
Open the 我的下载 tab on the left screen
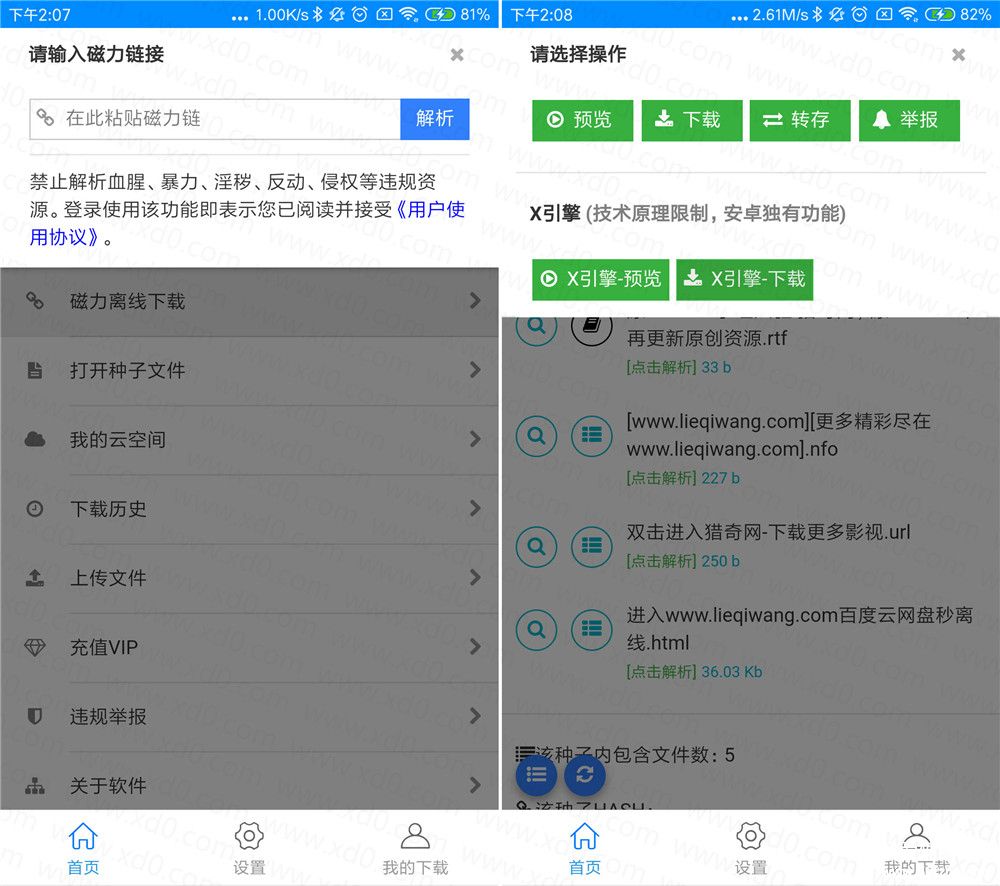(x=415, y=848)
